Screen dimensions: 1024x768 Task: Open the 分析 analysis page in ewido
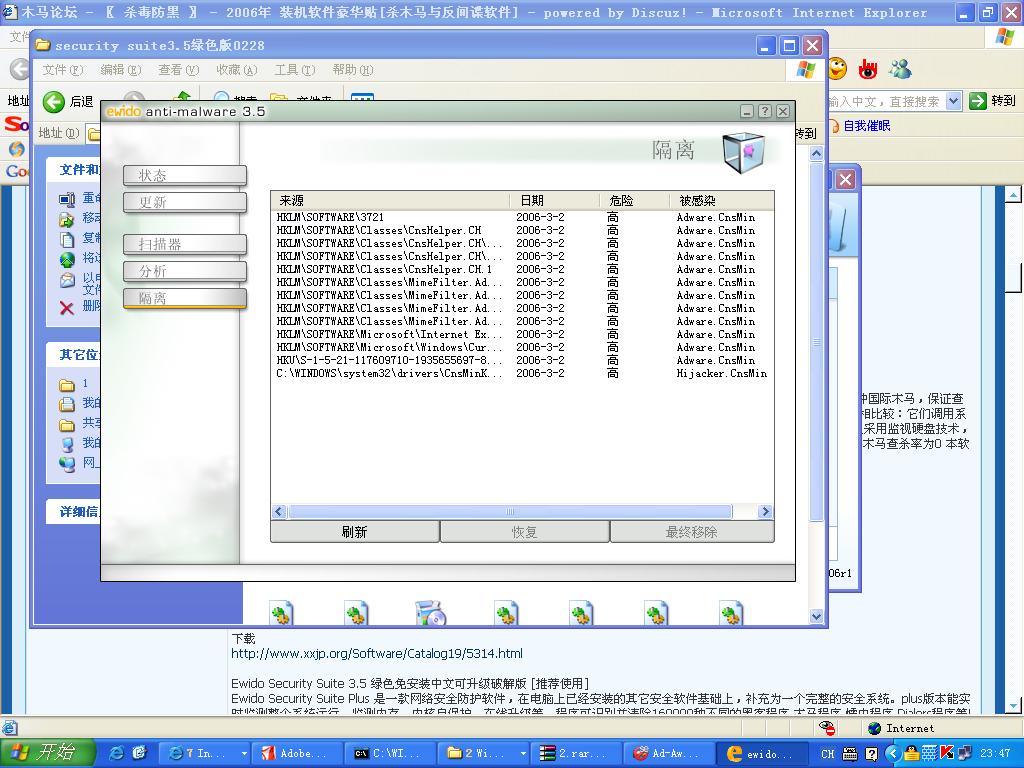(185, 271)
